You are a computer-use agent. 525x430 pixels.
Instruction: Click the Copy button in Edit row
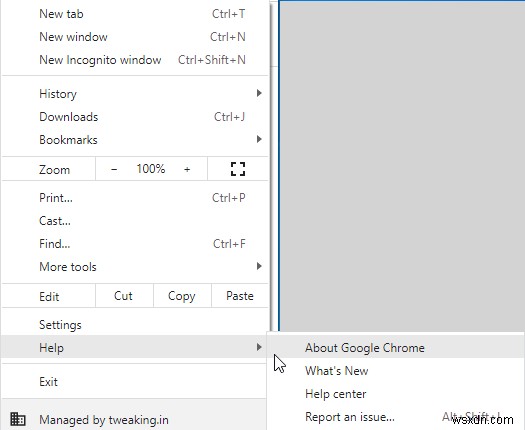(182, 296)
